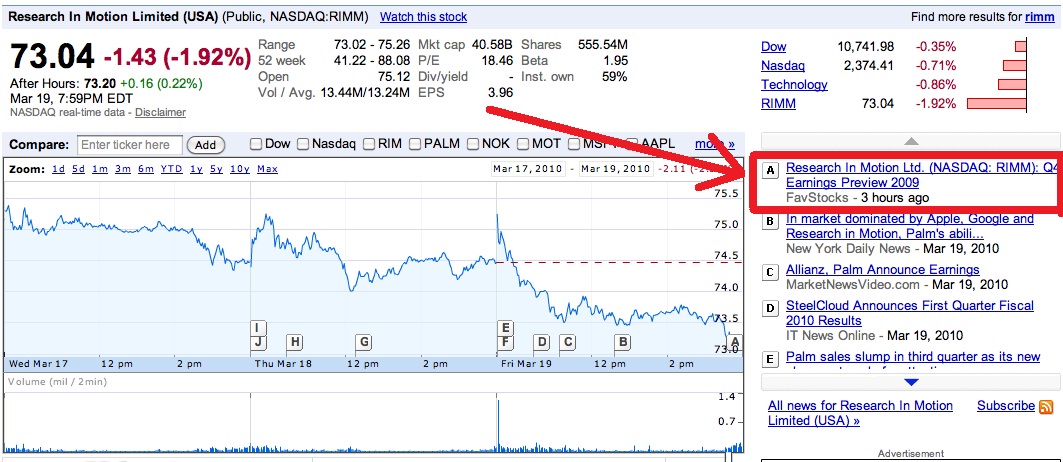
Task: Click the rimm search results link
Action: [x=1039, y=17]
